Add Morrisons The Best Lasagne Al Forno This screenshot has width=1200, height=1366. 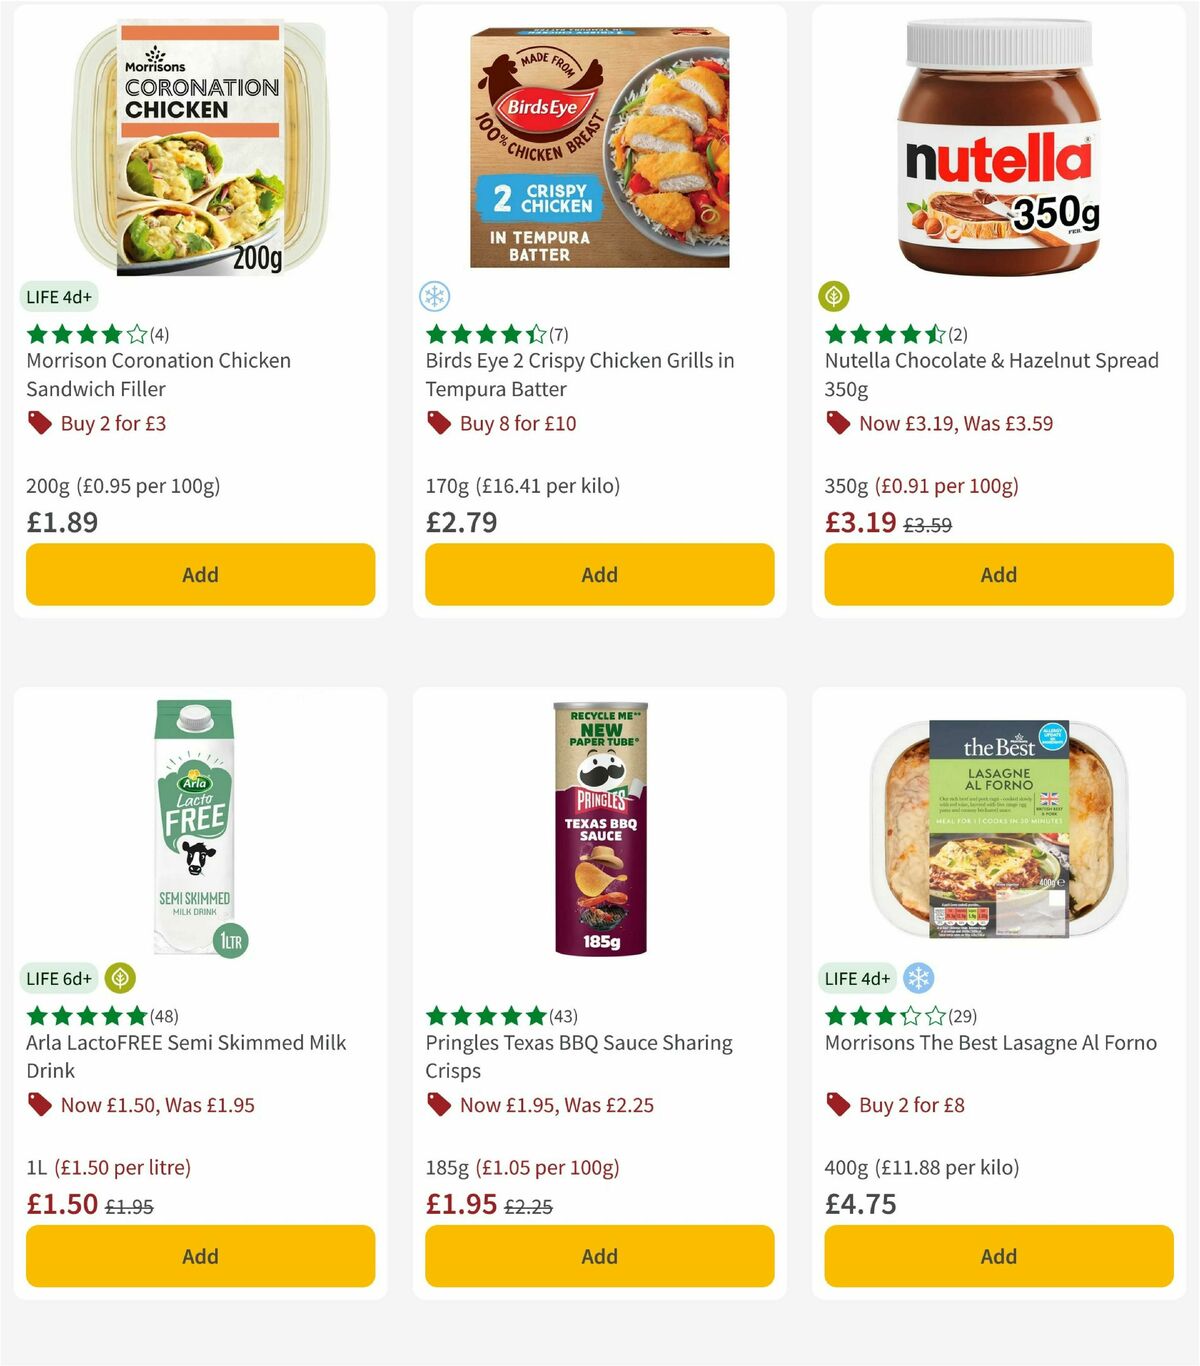pos(998,1256)
